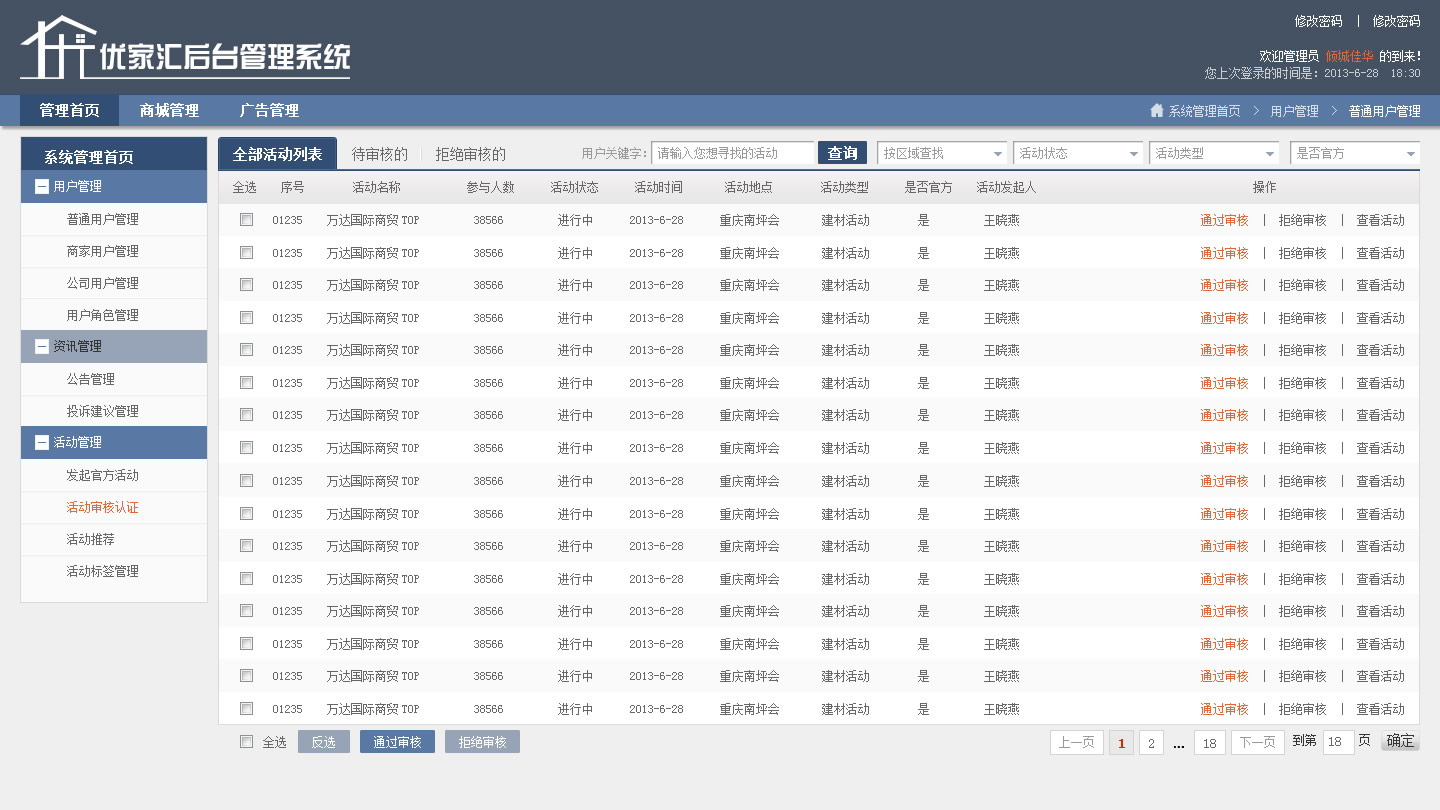Open the 活动状态 filter dropdown
The width and height of the screenshot is (1440, 810).
point(1078,153)
